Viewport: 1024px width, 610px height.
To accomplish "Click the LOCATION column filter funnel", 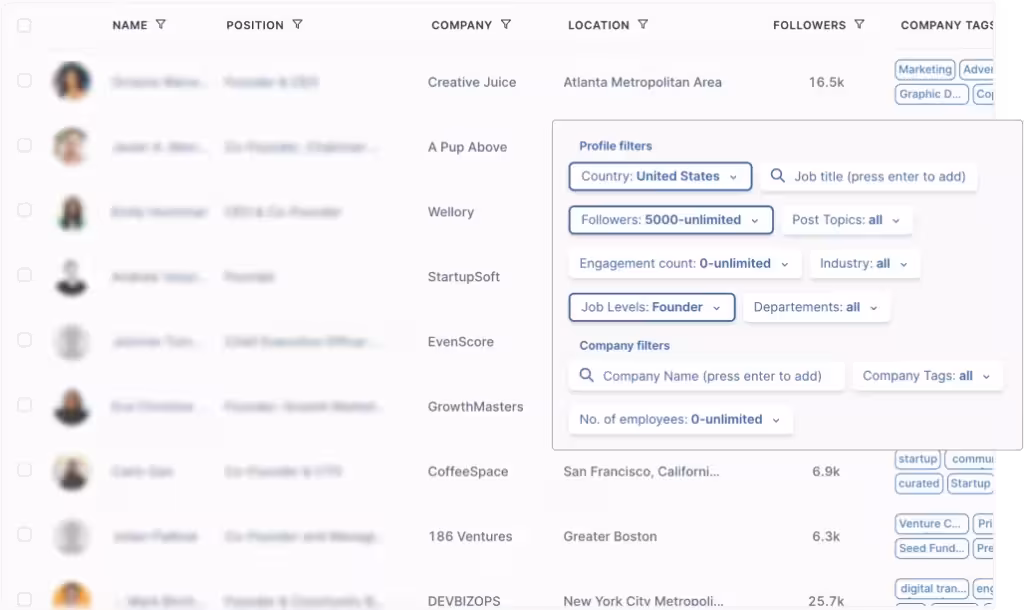I will coord(643,25).
